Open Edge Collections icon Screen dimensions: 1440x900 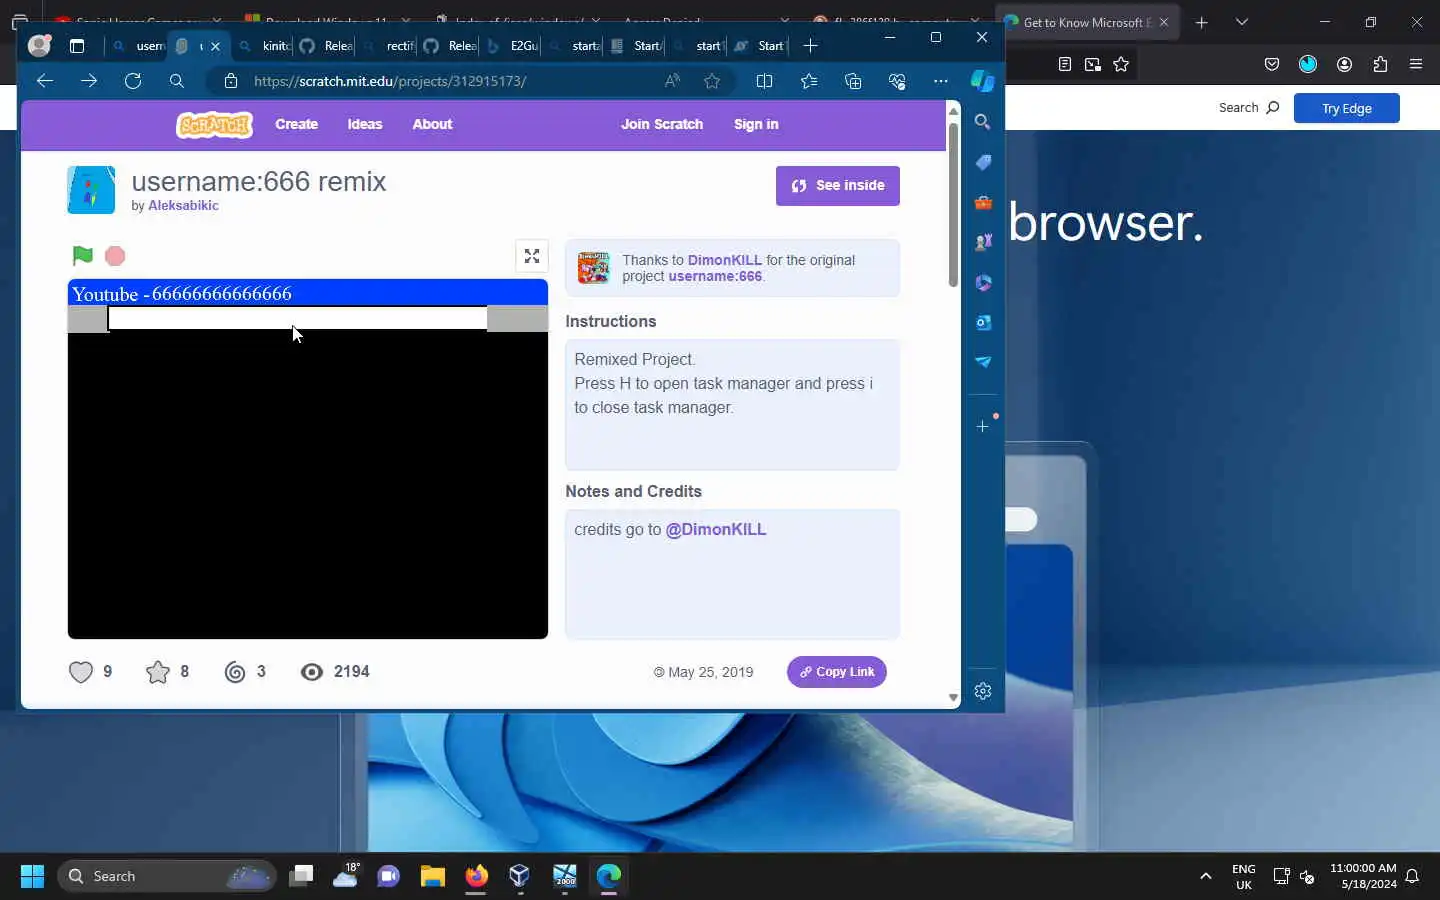coord(853,81)
